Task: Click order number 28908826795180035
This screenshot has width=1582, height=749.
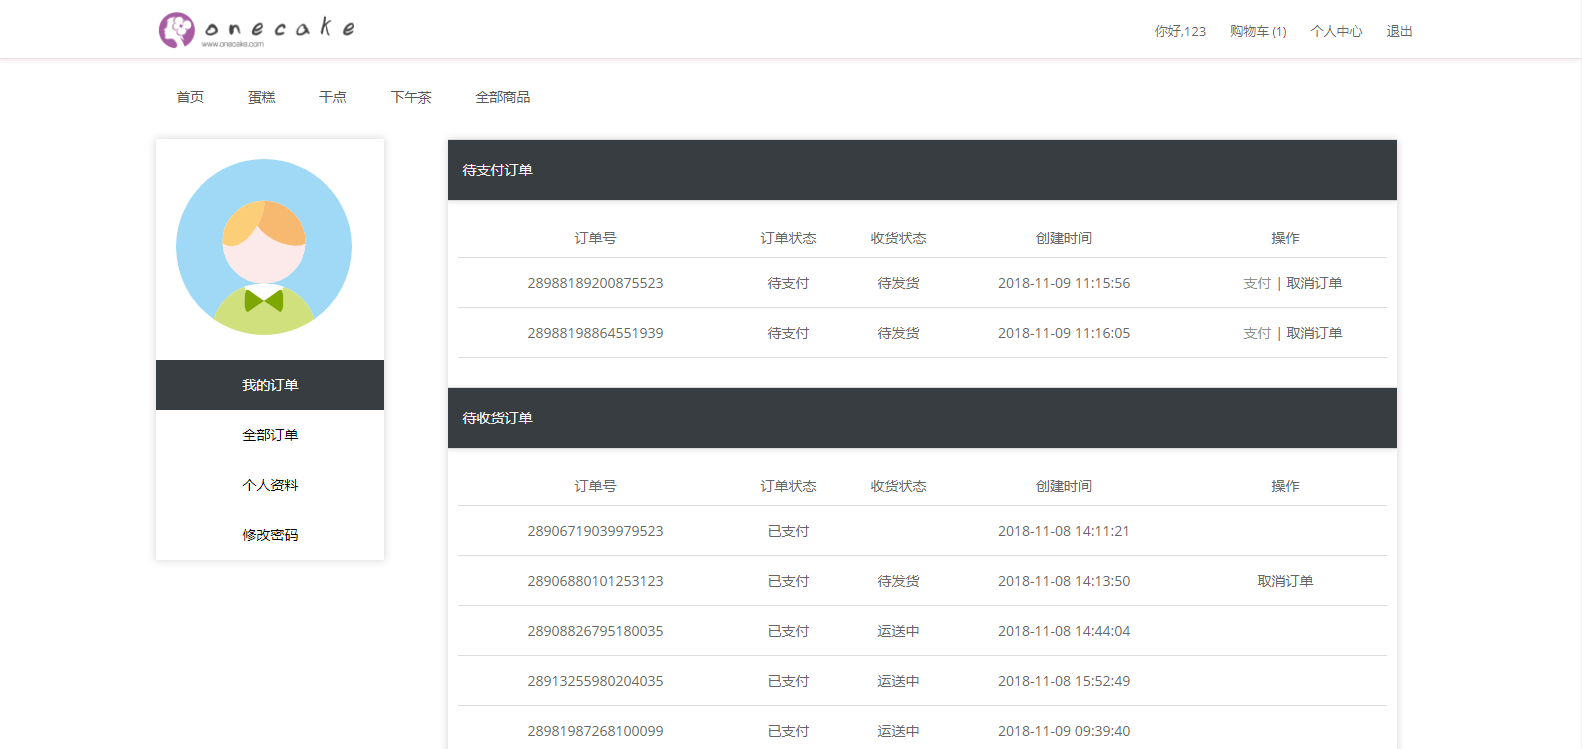Action: tap(595, 631)
